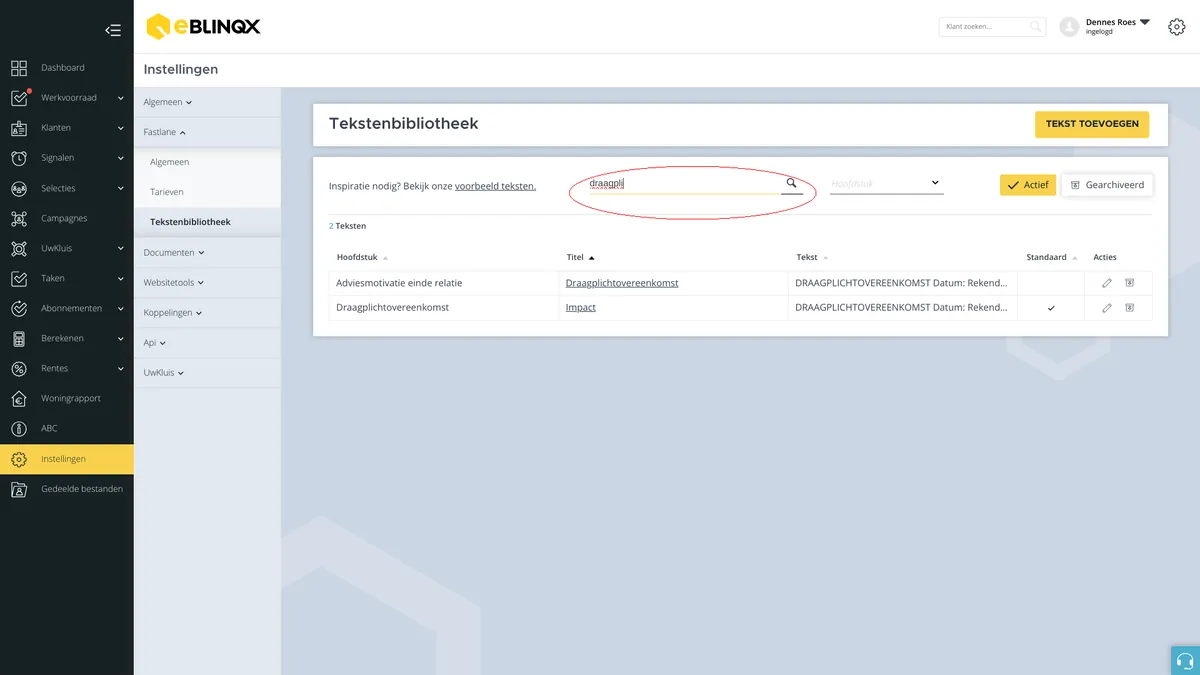The height and width of the screenshot is (675, 1200).
Task: Archive the Draagplichtovereenkomst title row
Action: click(x=1129, y=283)
